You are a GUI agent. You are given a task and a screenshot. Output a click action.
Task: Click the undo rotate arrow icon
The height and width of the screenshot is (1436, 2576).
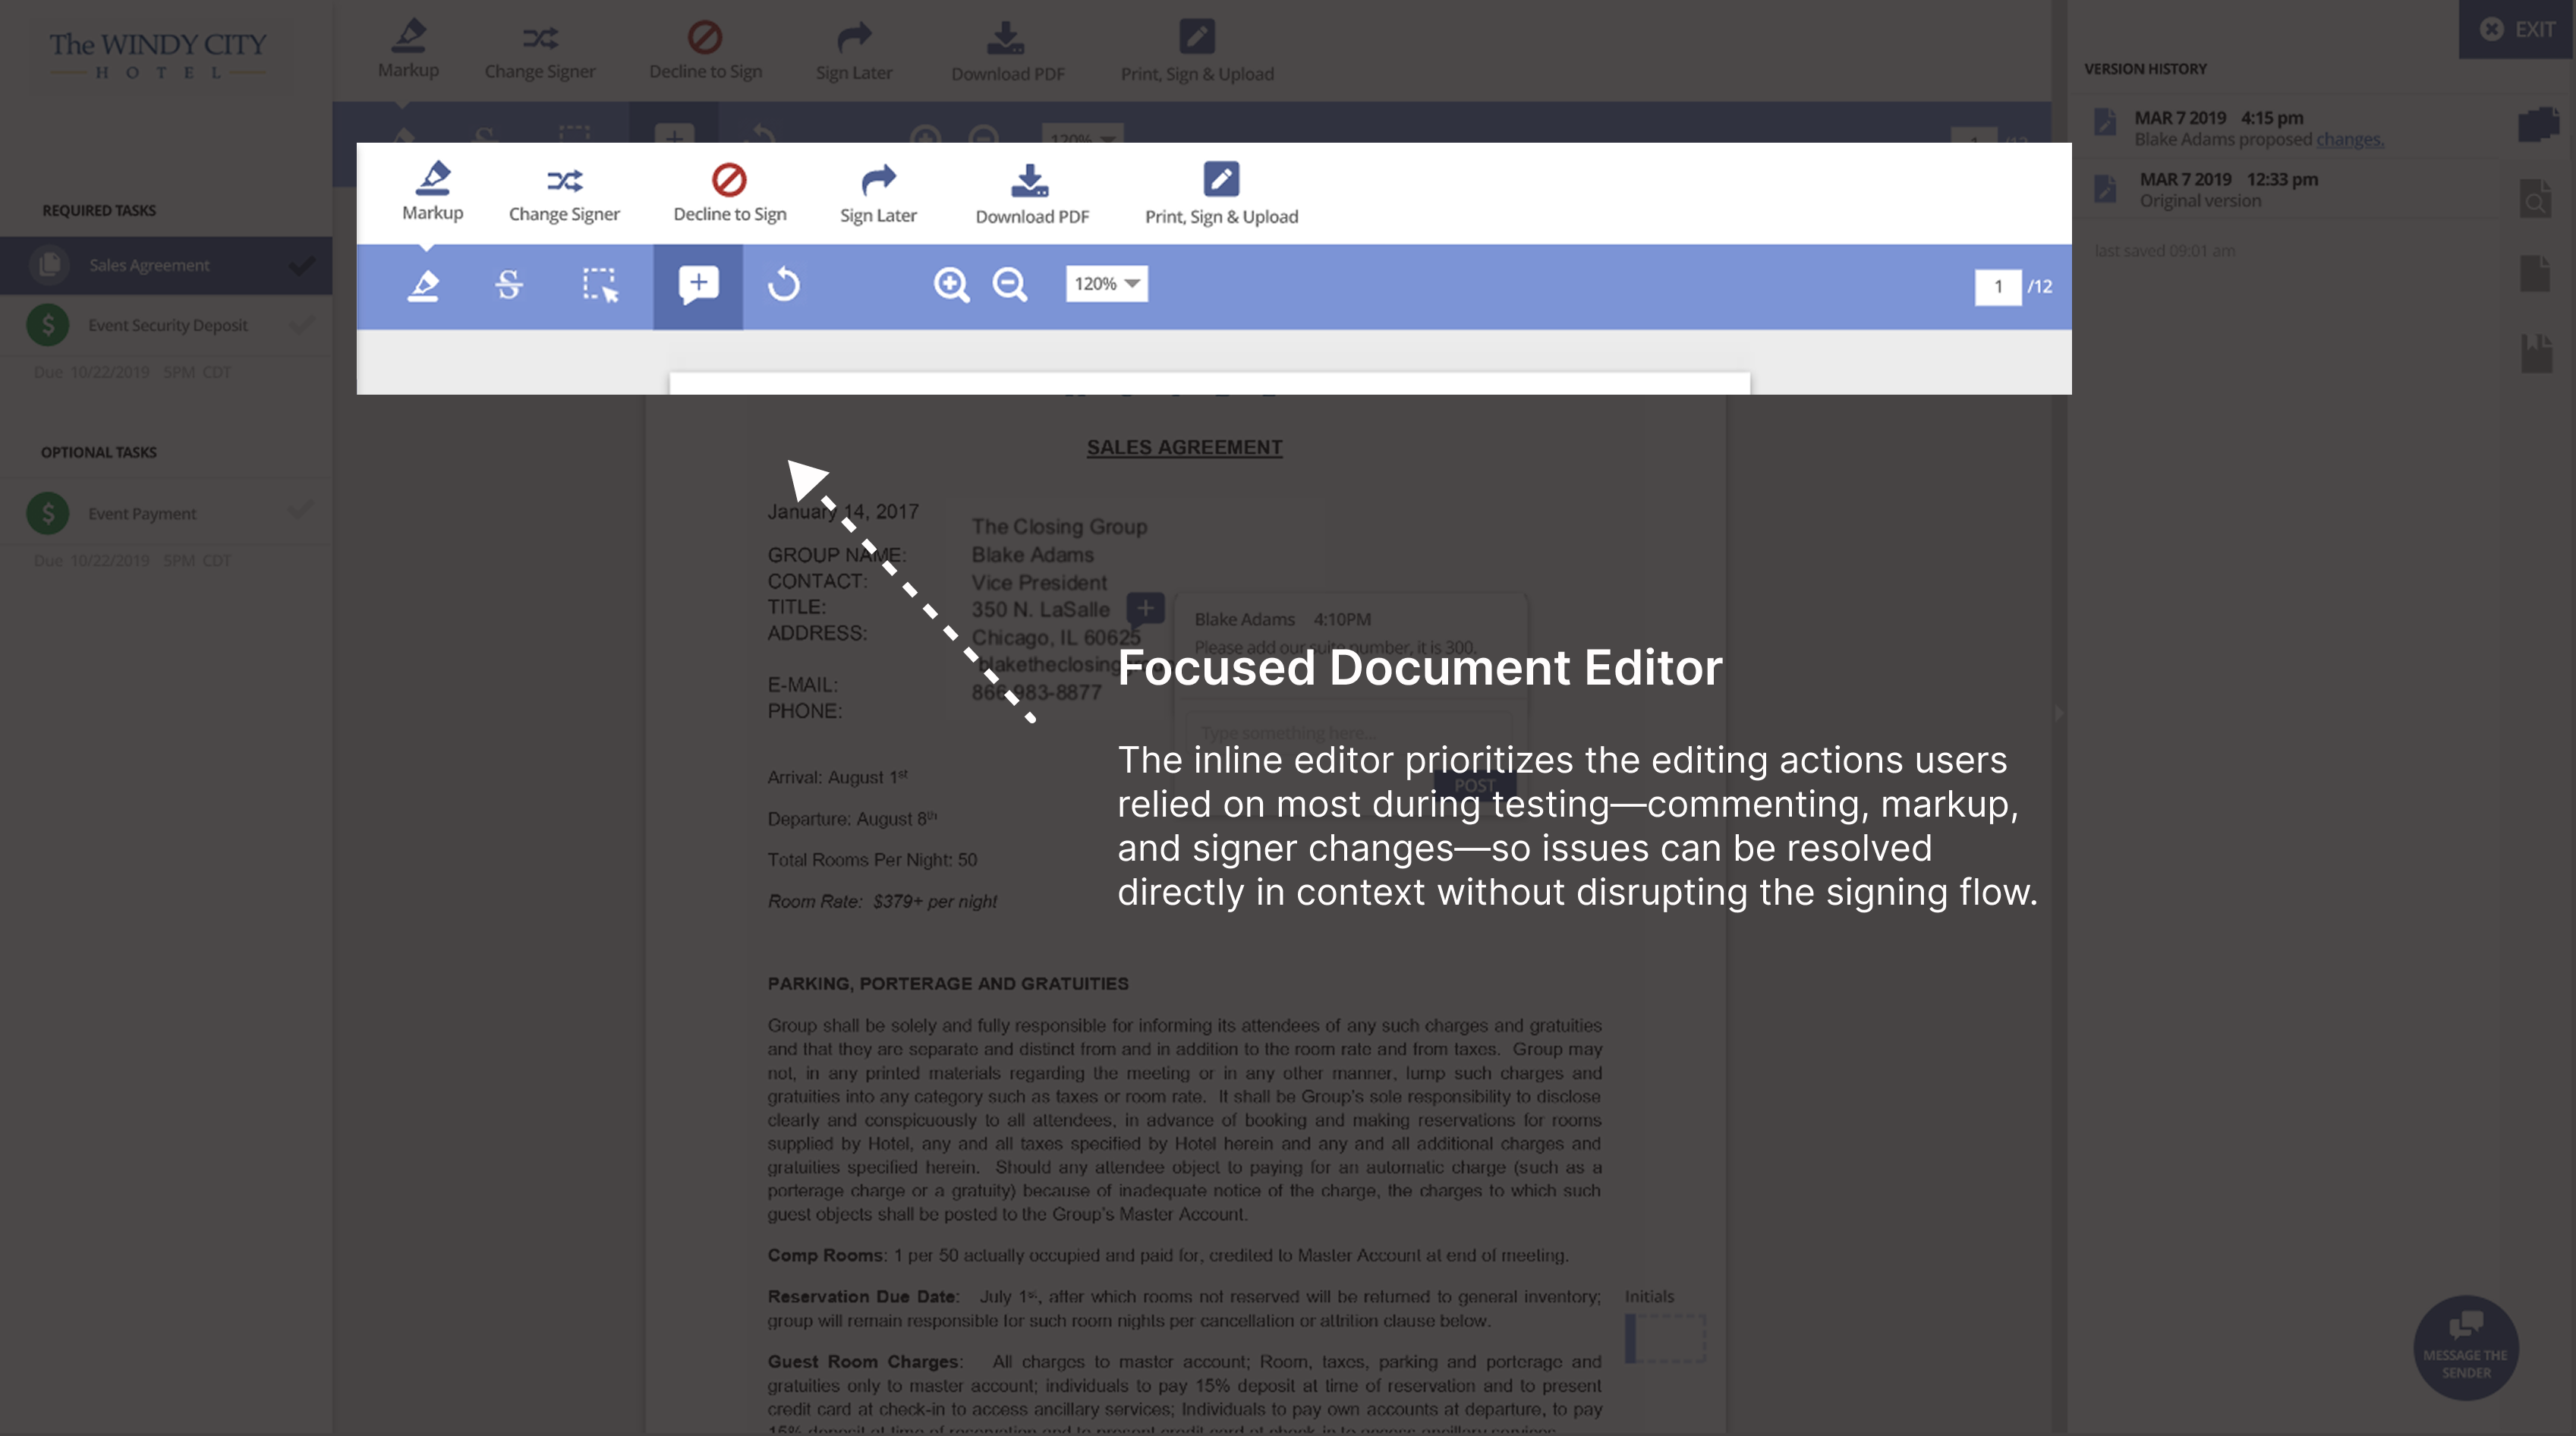tap(784, 285)
